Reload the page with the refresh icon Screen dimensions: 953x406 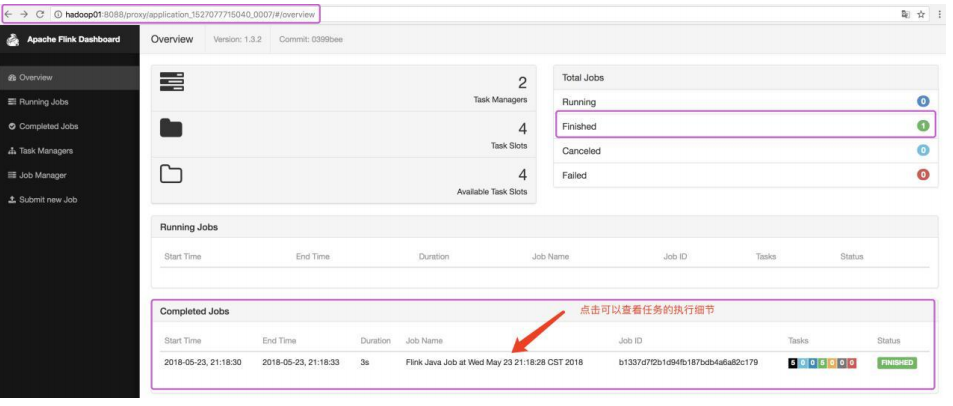[x=40, y=14]
